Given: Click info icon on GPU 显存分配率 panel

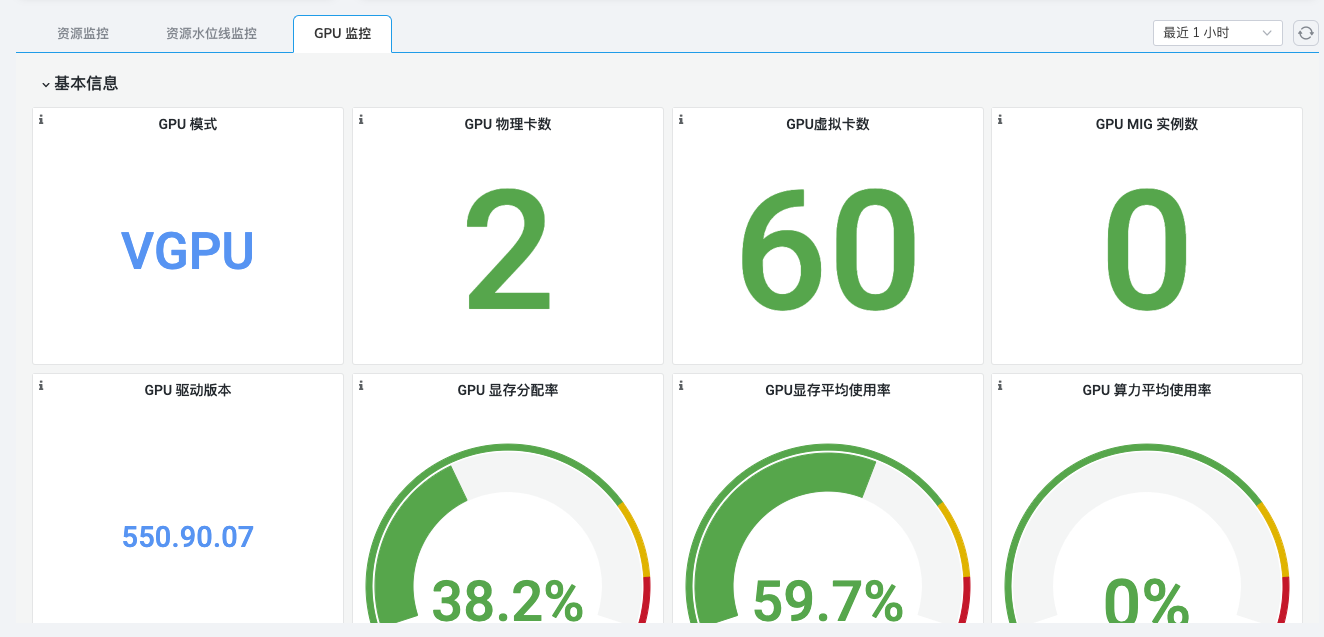Looking at the screenshot, I should [x=361, y=385].
